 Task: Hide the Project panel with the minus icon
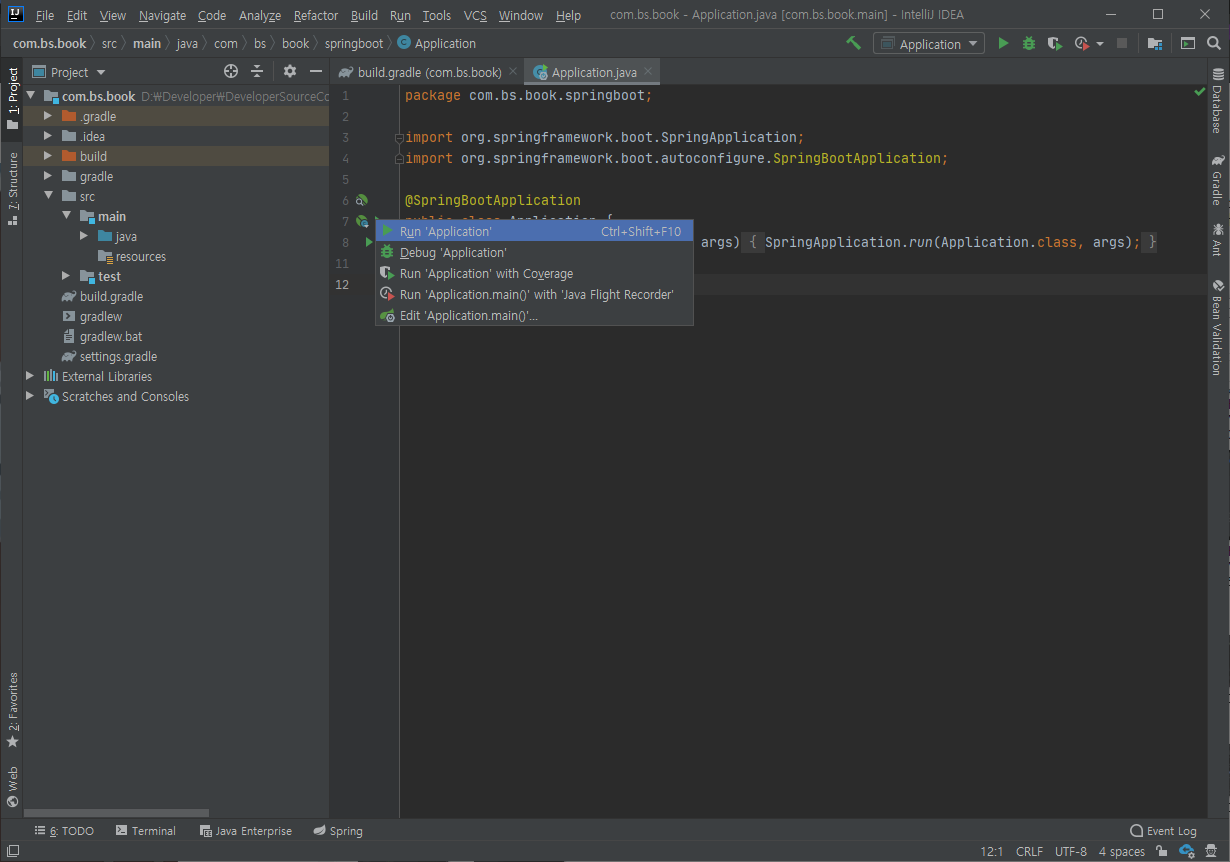(x=316, y=71)
